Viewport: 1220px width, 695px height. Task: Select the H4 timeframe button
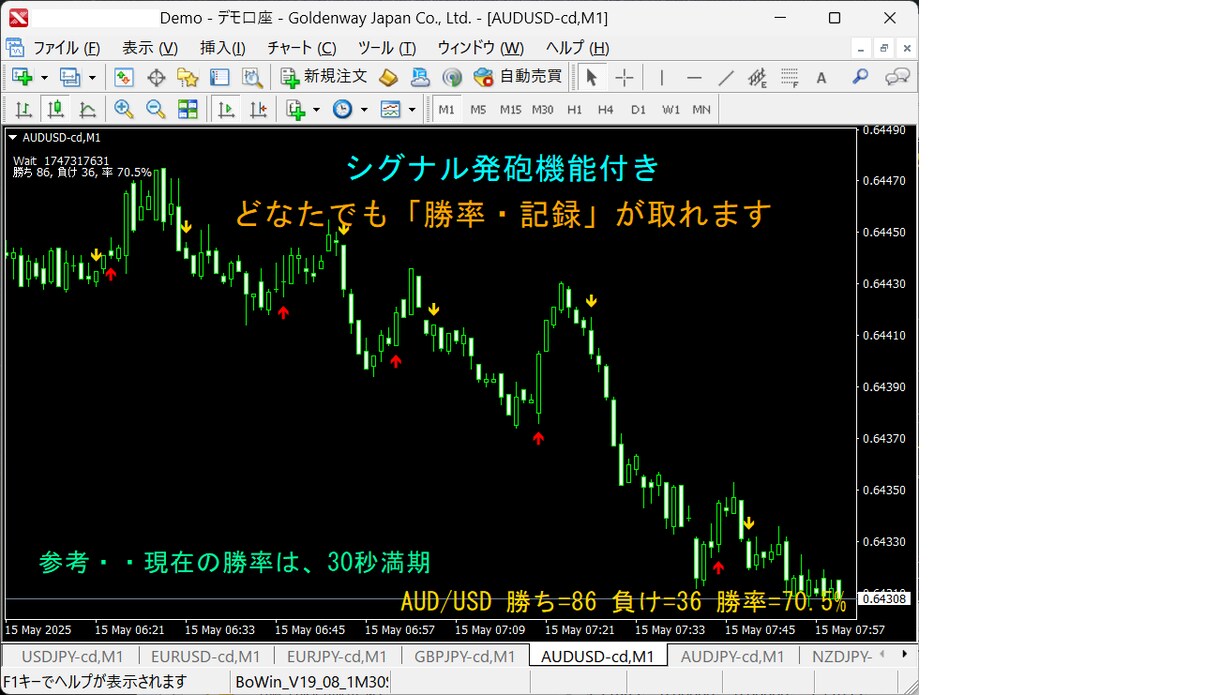pyautogui.click(x=605, y=109)
